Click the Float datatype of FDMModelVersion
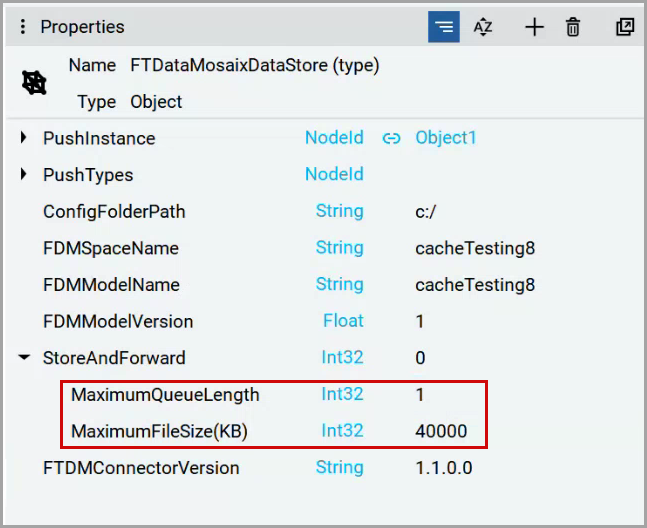This screenshot has width=647, height=528. click(343, 321)
